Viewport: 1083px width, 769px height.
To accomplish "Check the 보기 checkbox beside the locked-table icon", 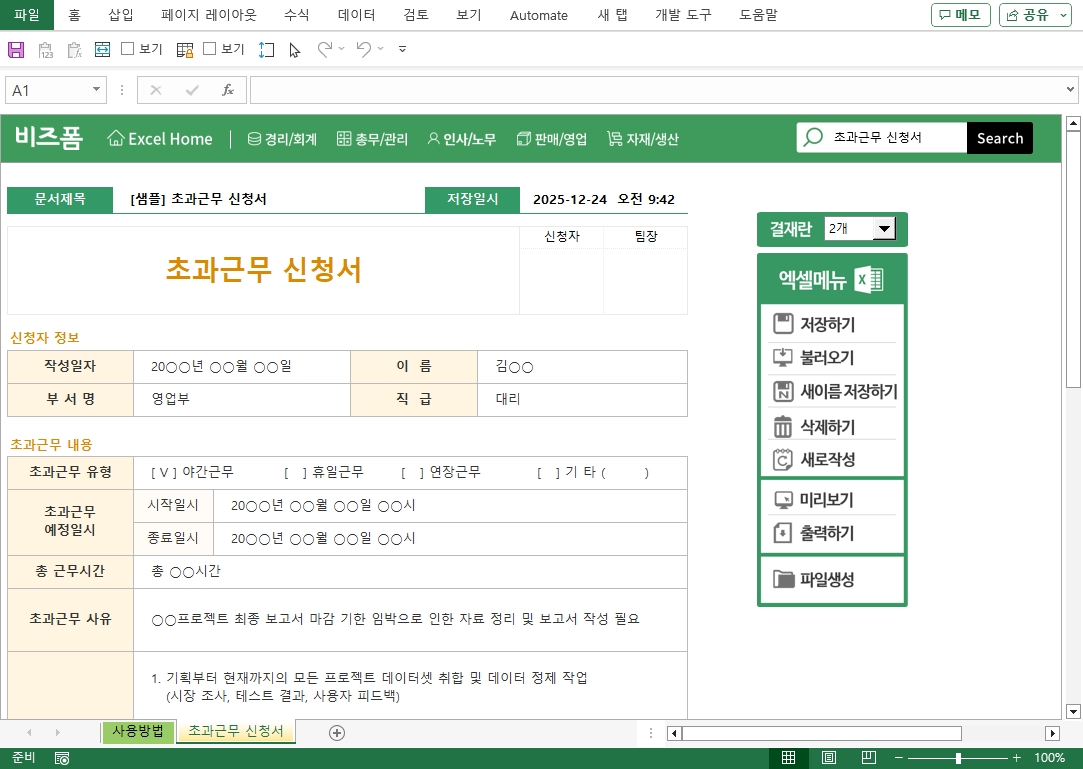I will (x=210, y=49).
